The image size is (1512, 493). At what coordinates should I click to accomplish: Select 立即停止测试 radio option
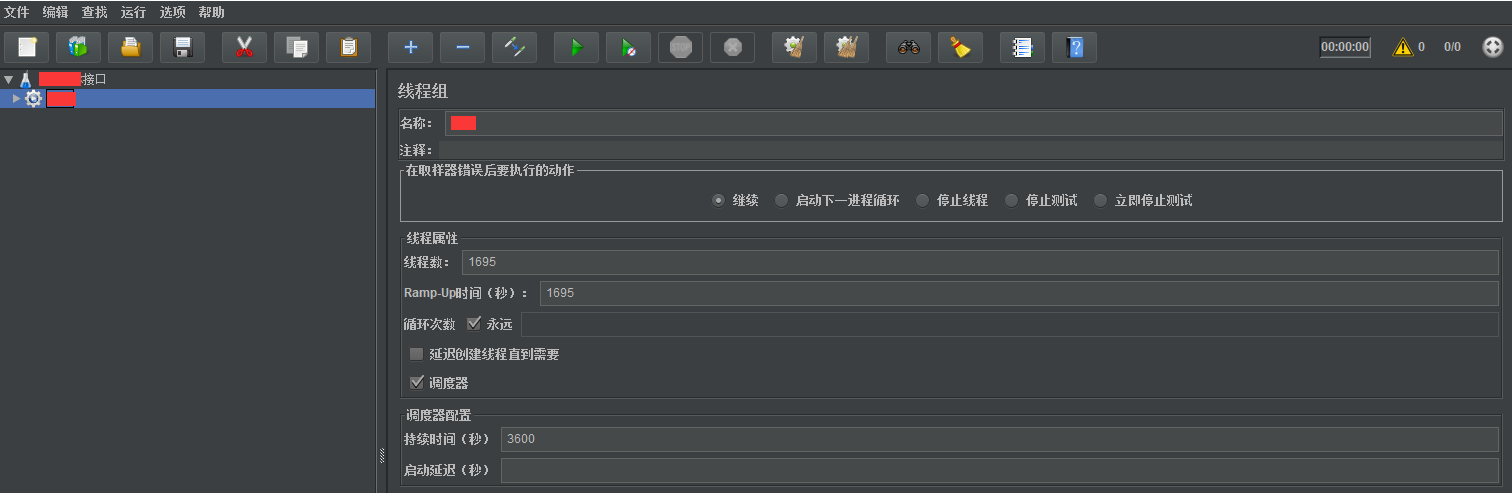point(1100,200)
